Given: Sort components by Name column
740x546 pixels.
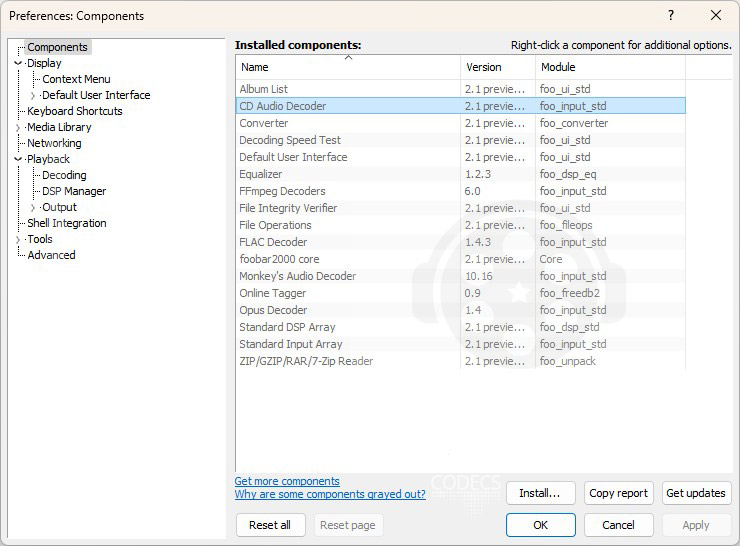Looking at the screenshot, I should (x=348, y=67).
